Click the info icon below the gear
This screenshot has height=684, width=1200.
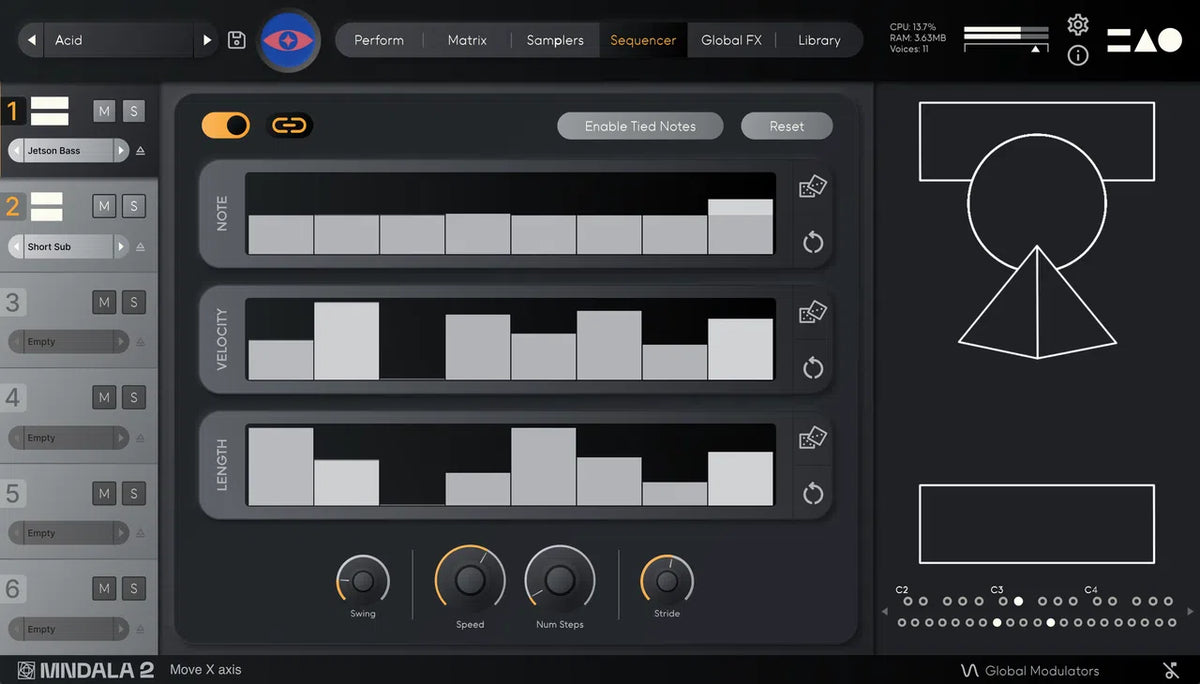tap(1077, 56)
